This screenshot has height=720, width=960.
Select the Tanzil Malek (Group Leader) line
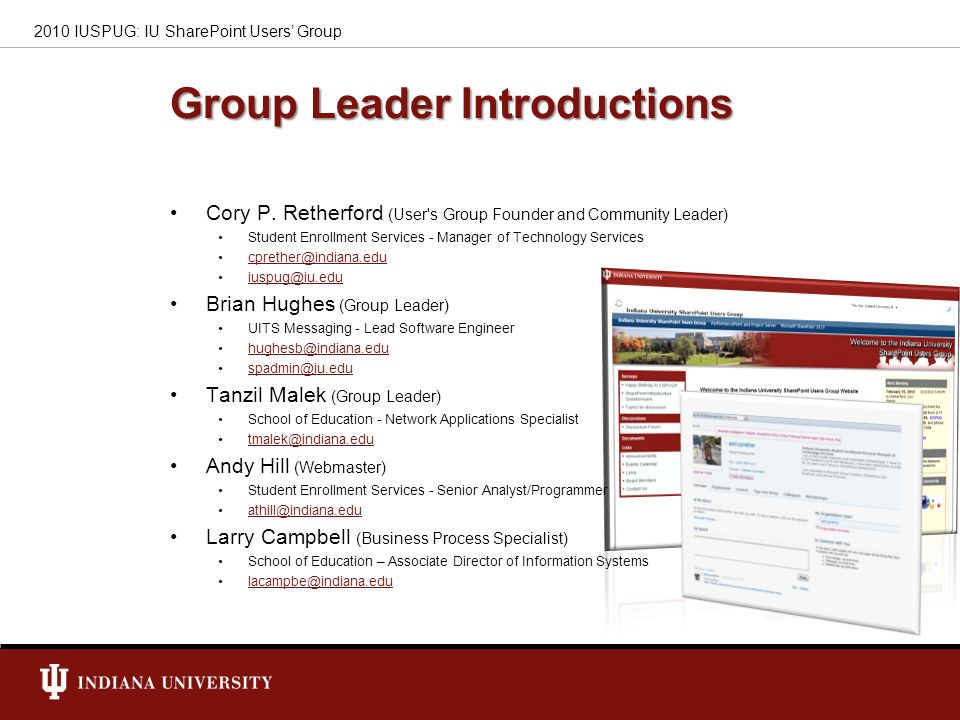tap(323, 396)
